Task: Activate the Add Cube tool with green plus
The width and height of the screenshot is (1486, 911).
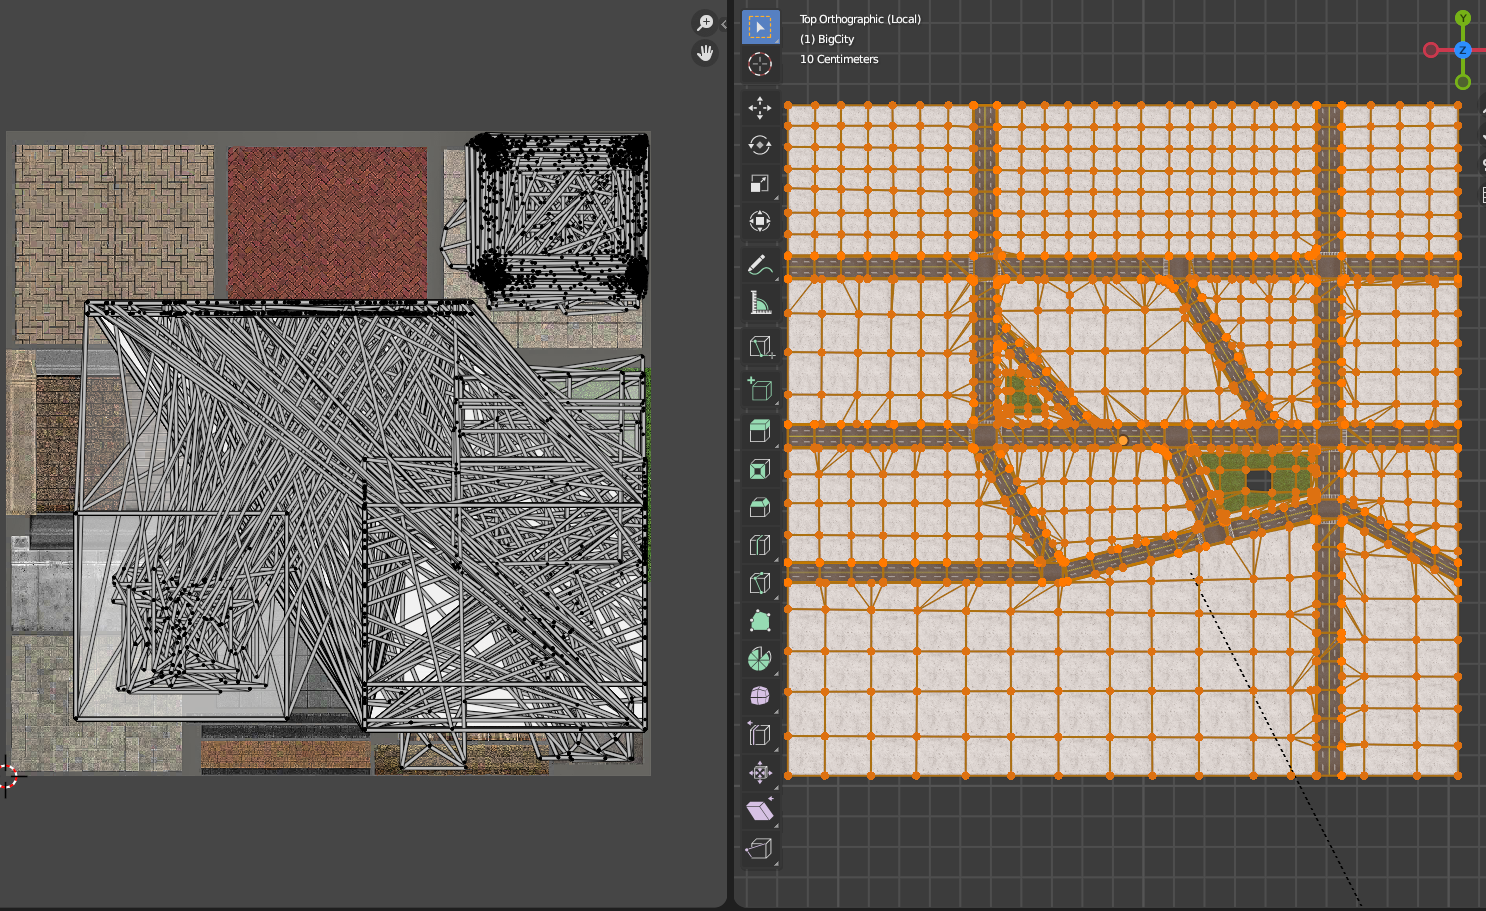Action: (760, 389)
